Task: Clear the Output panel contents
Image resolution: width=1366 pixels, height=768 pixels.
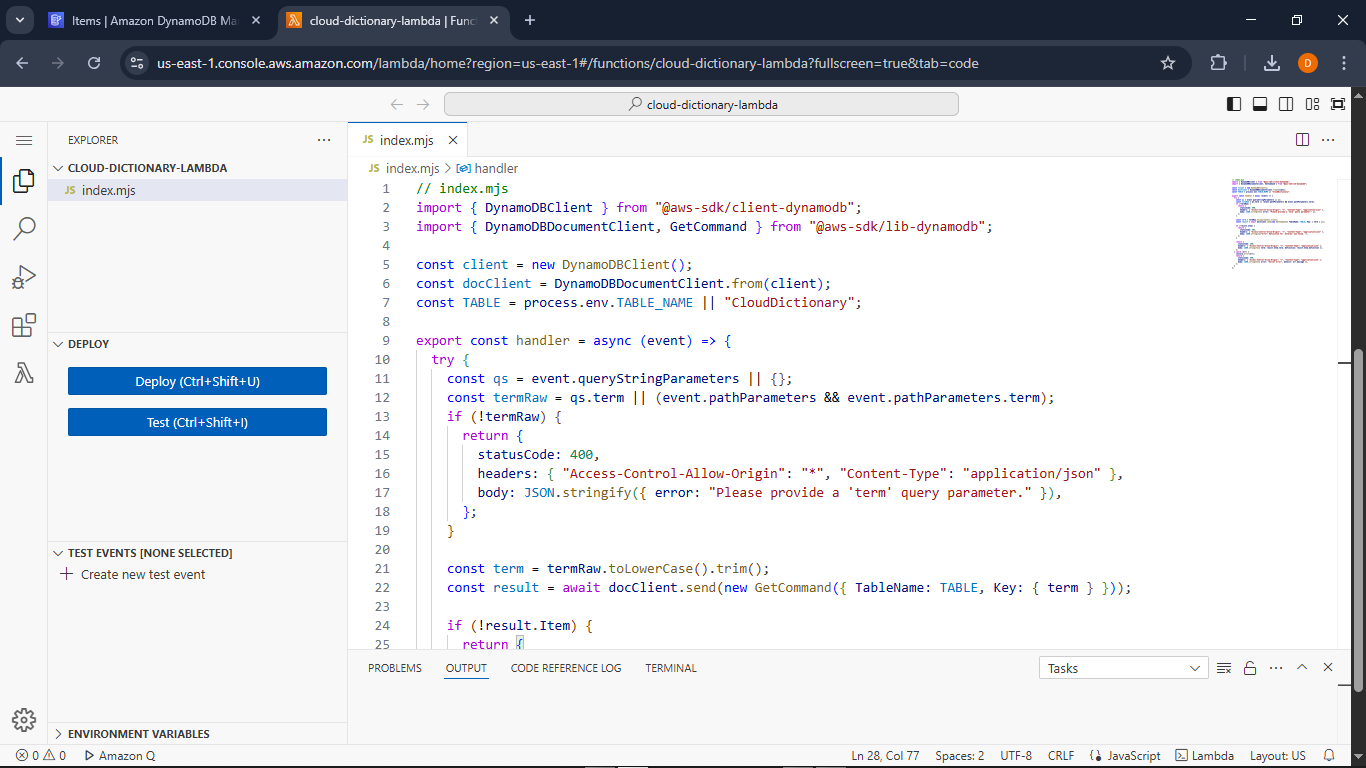Action: (x=1224, y=667)
